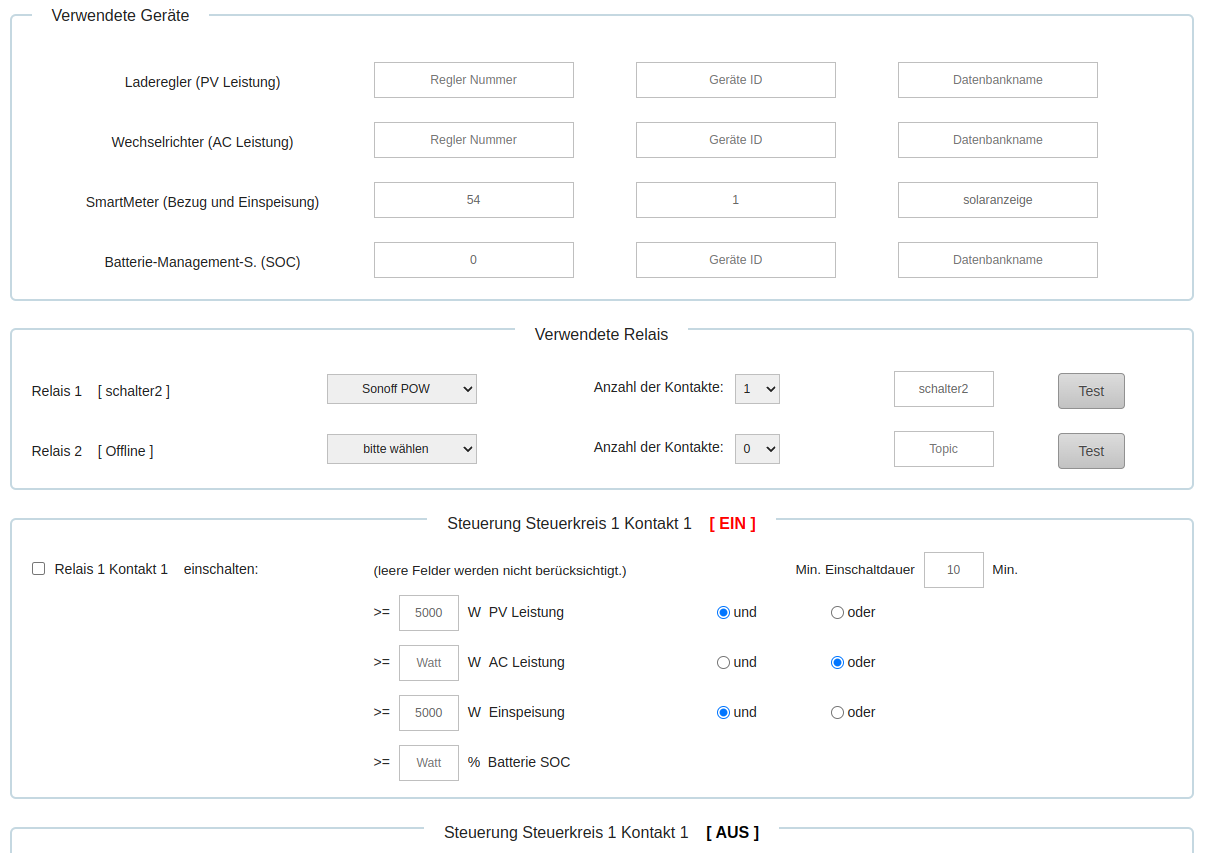Viewport: 1213px width, 853px height.
Task: Select 'oder' for Einspeisung
Action: (x=837, y=713)
